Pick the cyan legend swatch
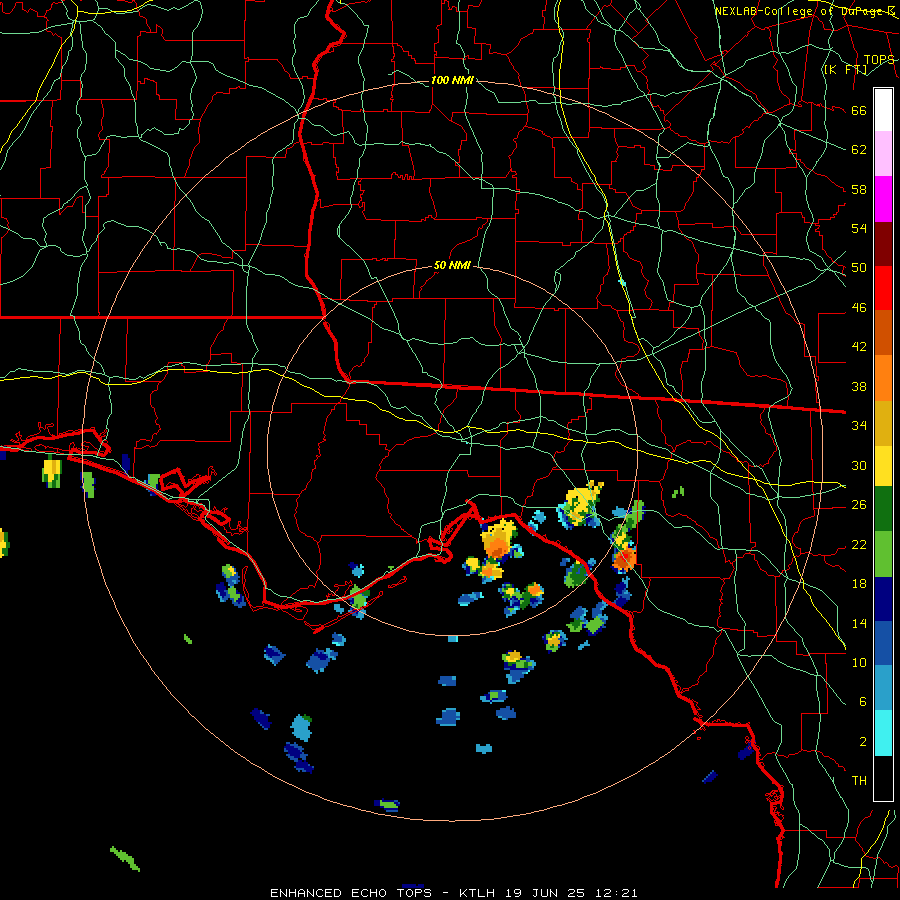The height and width of the screenshot is (900, 900). click(x=883, y=733)
